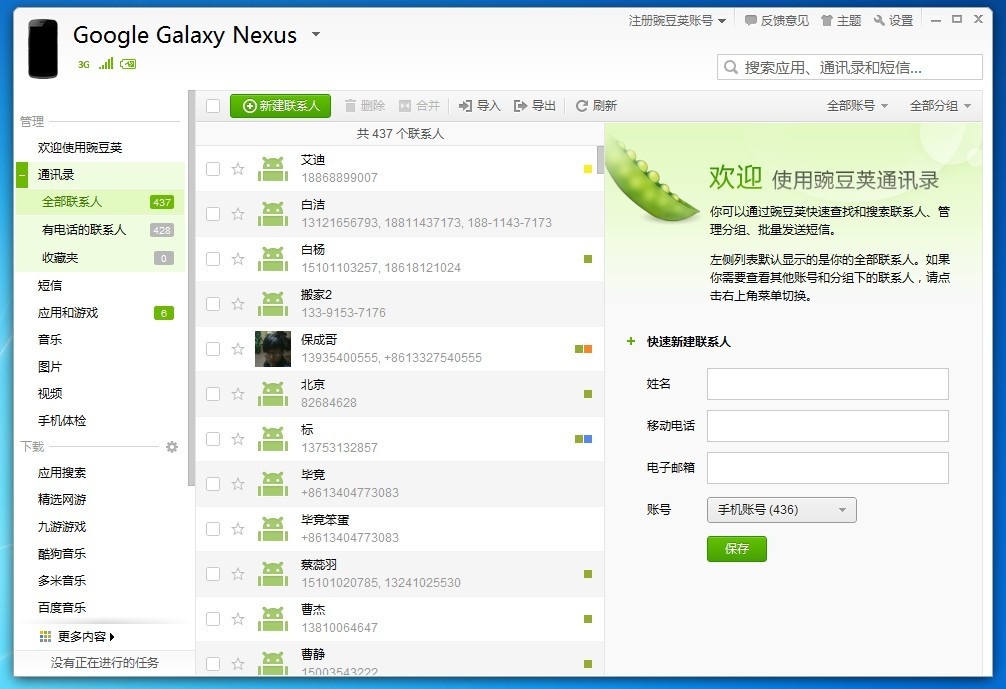The height and width of the screenshot is (689, 1006).
Task: Click the green 保存 button
Action: (x=737, y=549)
